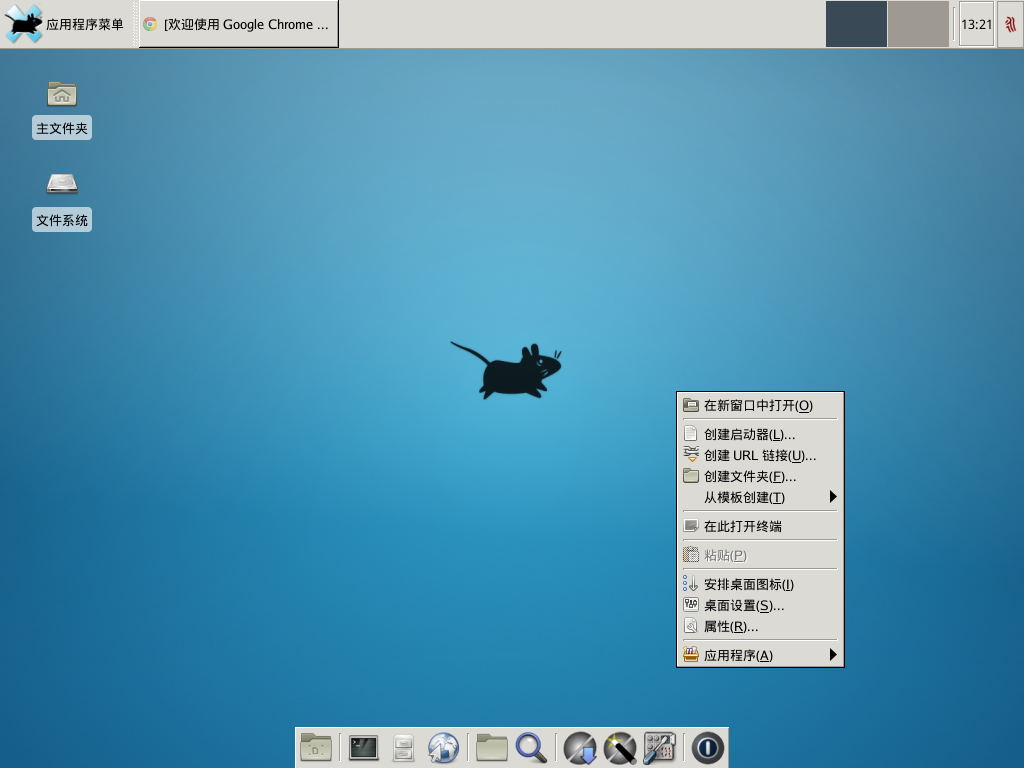Viewport: 1024px width, 768px height.
Task: Click the blue down-arrow dock icon
Action: tap(580, 748)
